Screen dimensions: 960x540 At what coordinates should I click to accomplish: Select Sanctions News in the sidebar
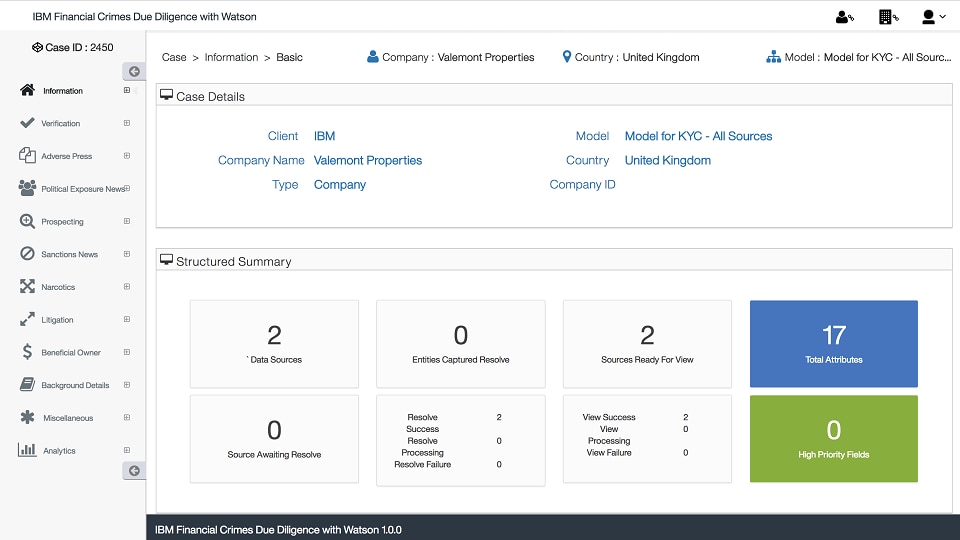(69, 254)
